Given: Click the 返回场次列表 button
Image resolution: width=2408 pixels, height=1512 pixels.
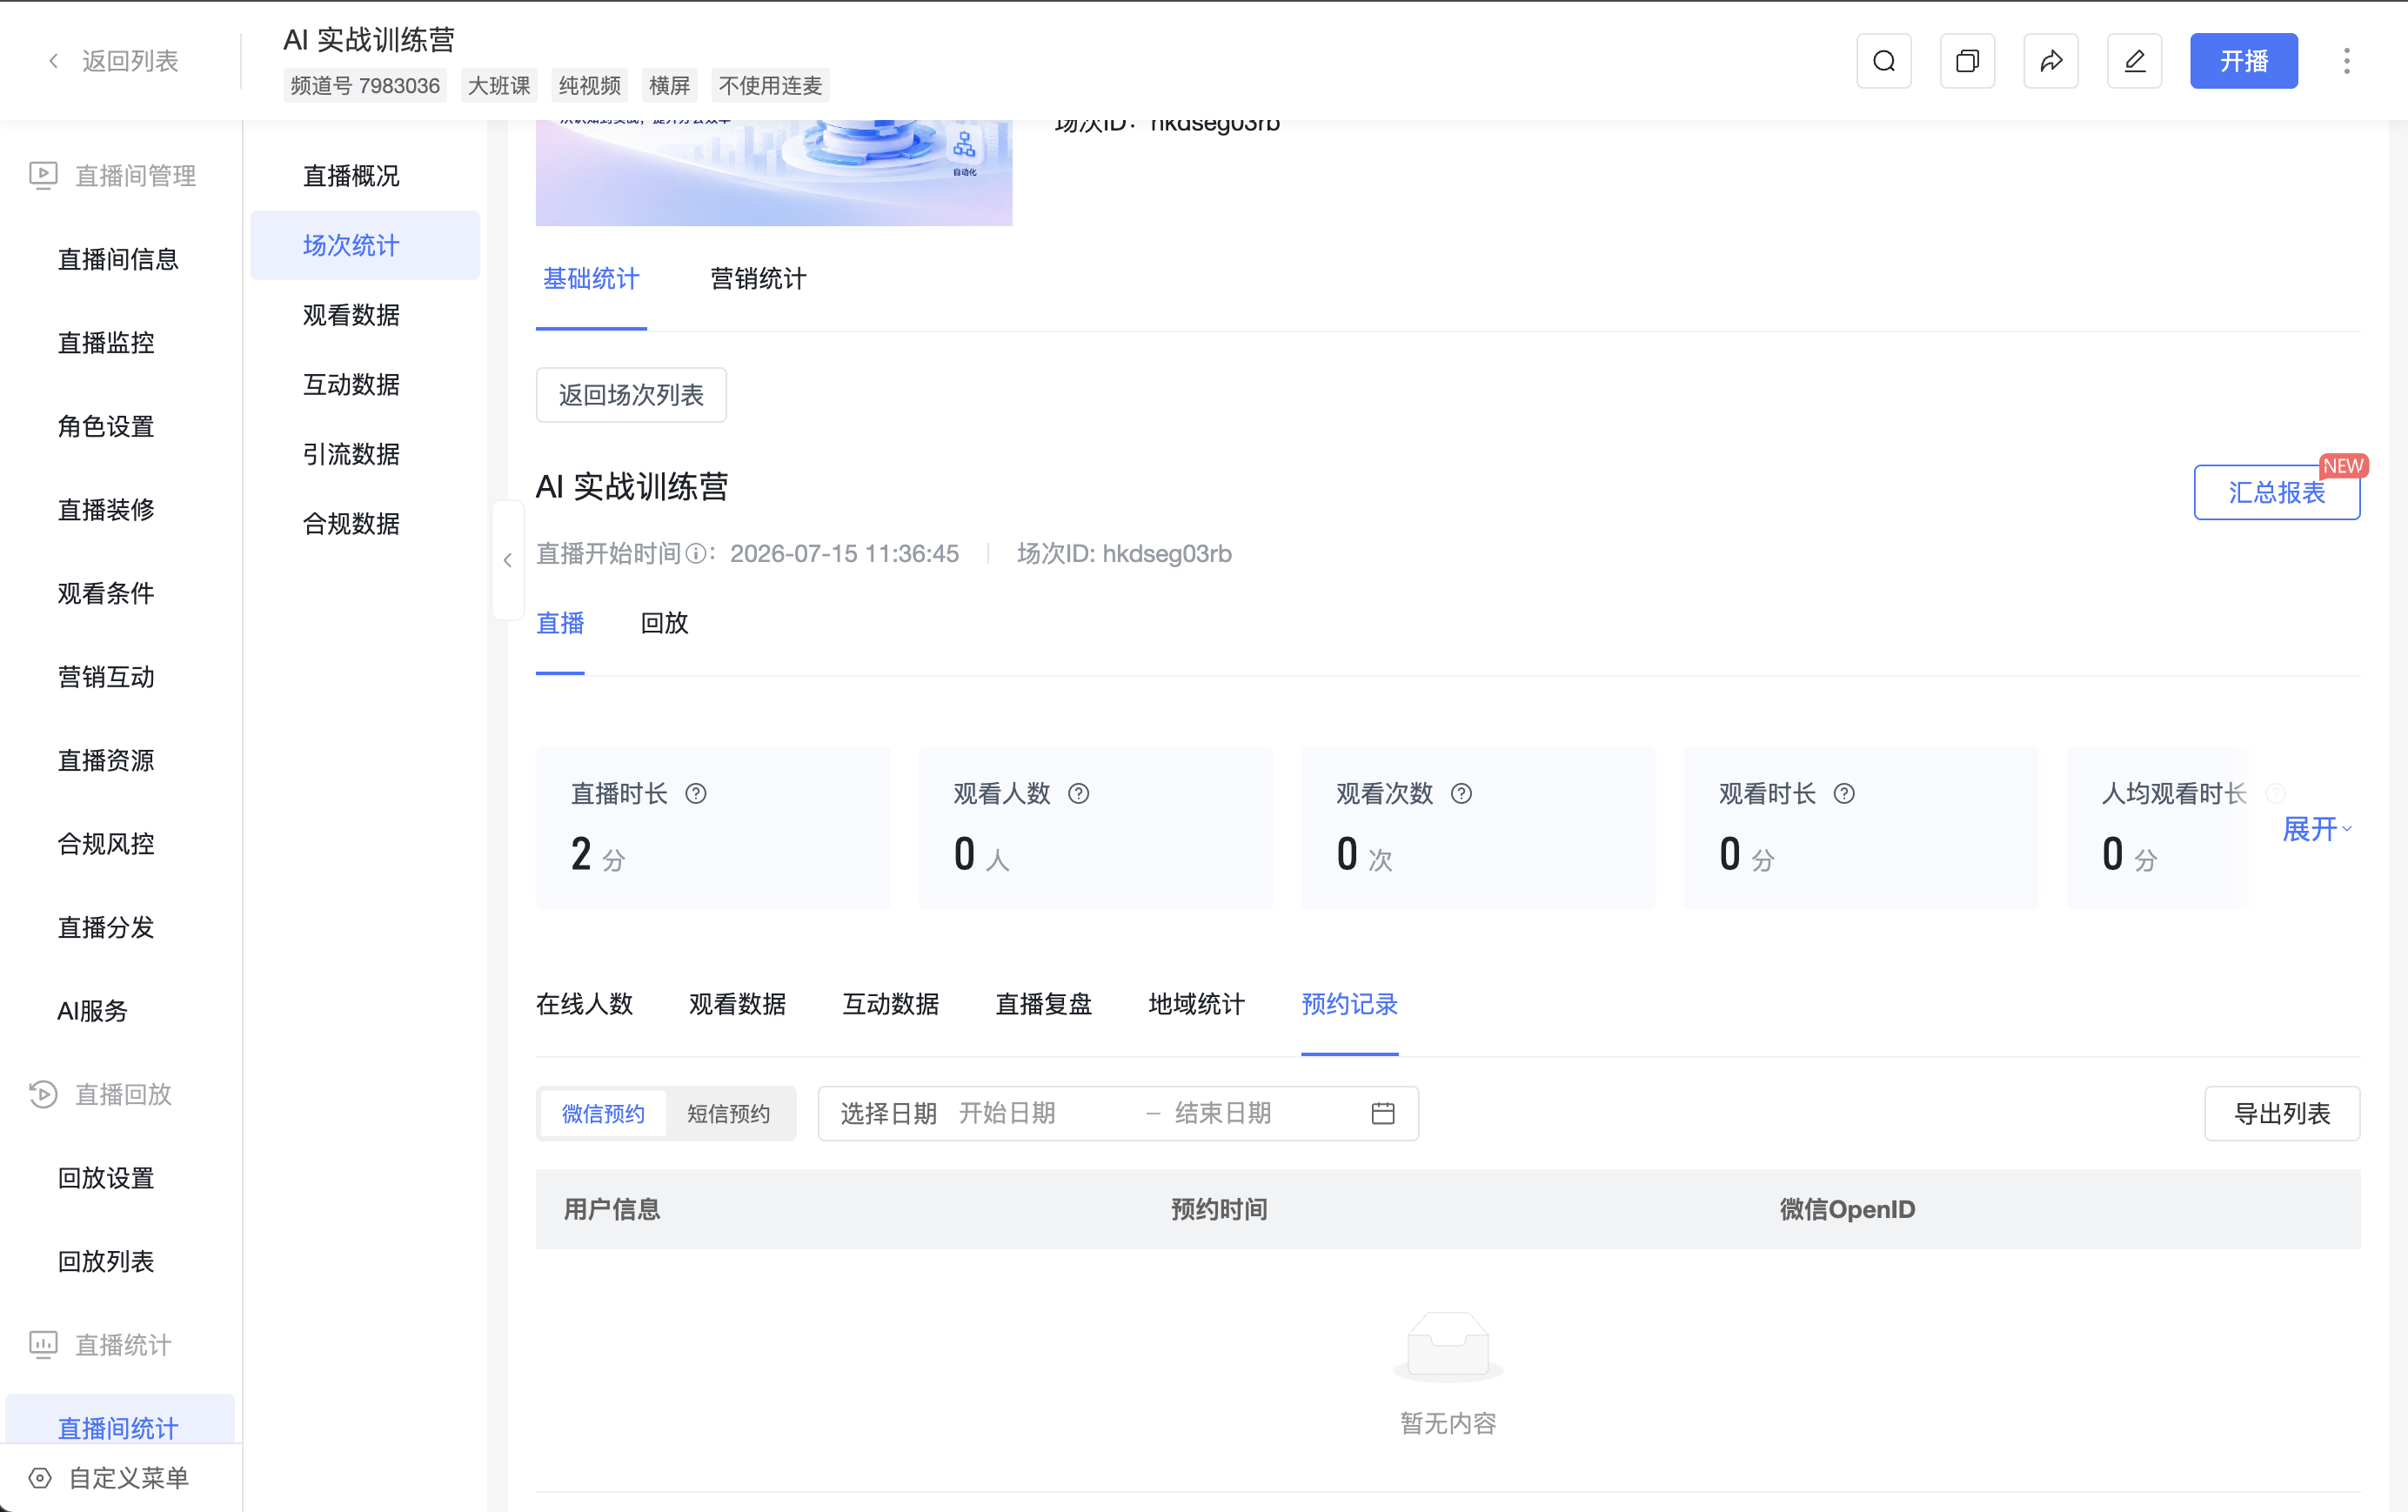Looking at the screenshot, I should tap(631, 395).
